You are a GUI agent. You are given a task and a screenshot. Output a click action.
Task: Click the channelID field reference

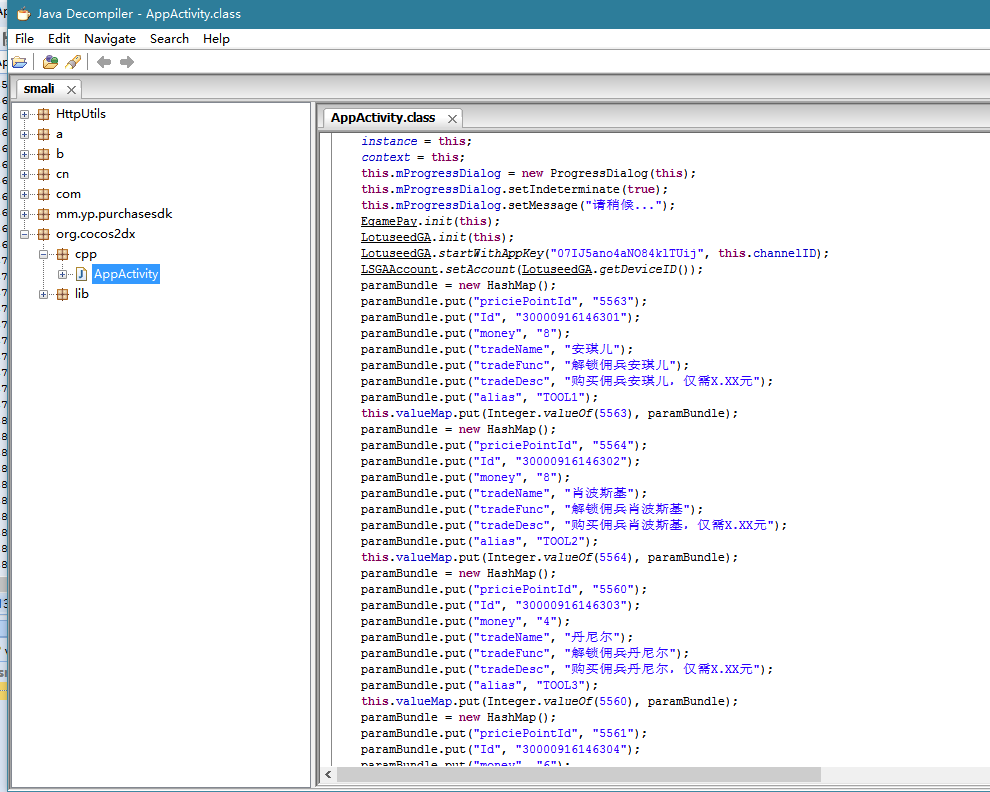(x=784, y=253)
